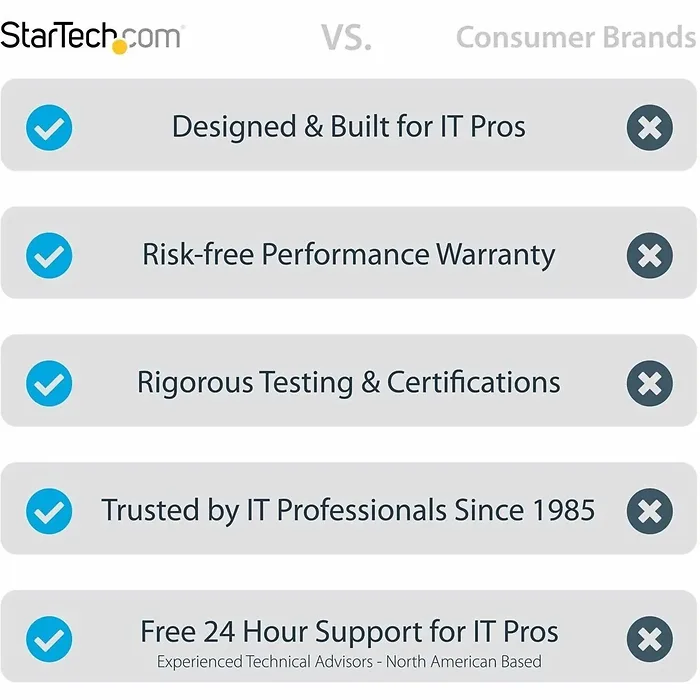
Task: Select the Free 24 Hour Support for IT Pros text
Action: [348, 632]
